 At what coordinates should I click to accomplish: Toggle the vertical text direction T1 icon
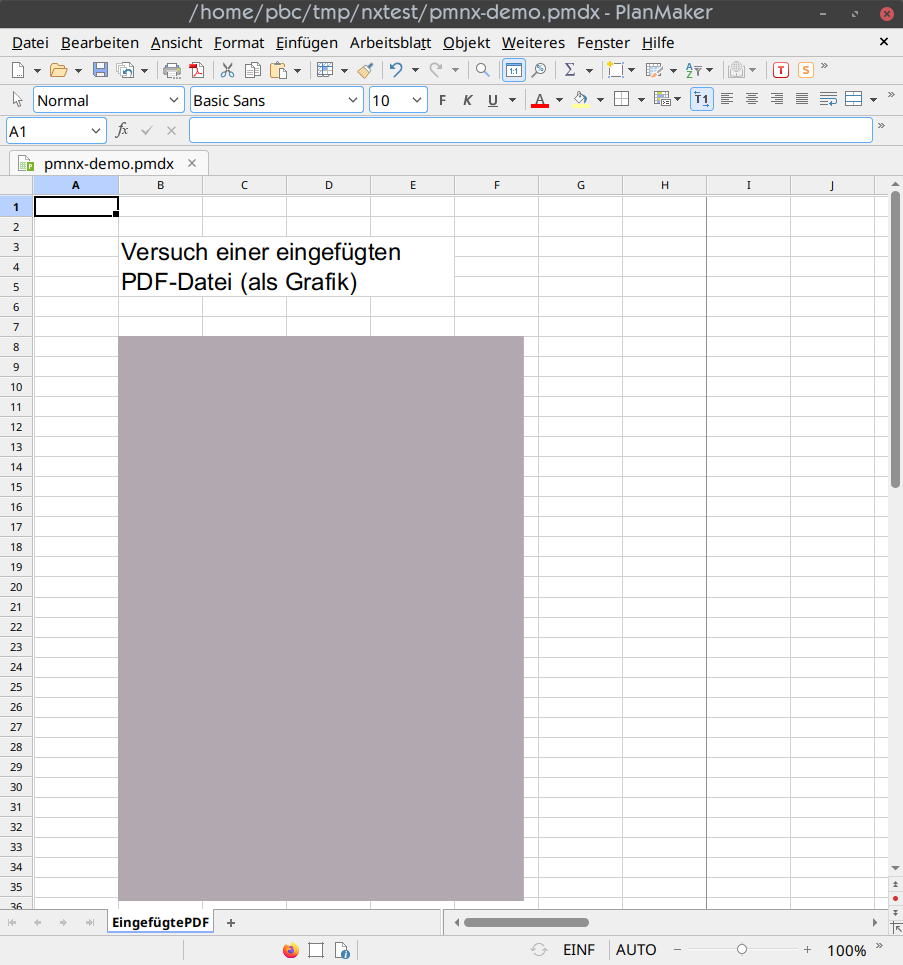point(702,99)
